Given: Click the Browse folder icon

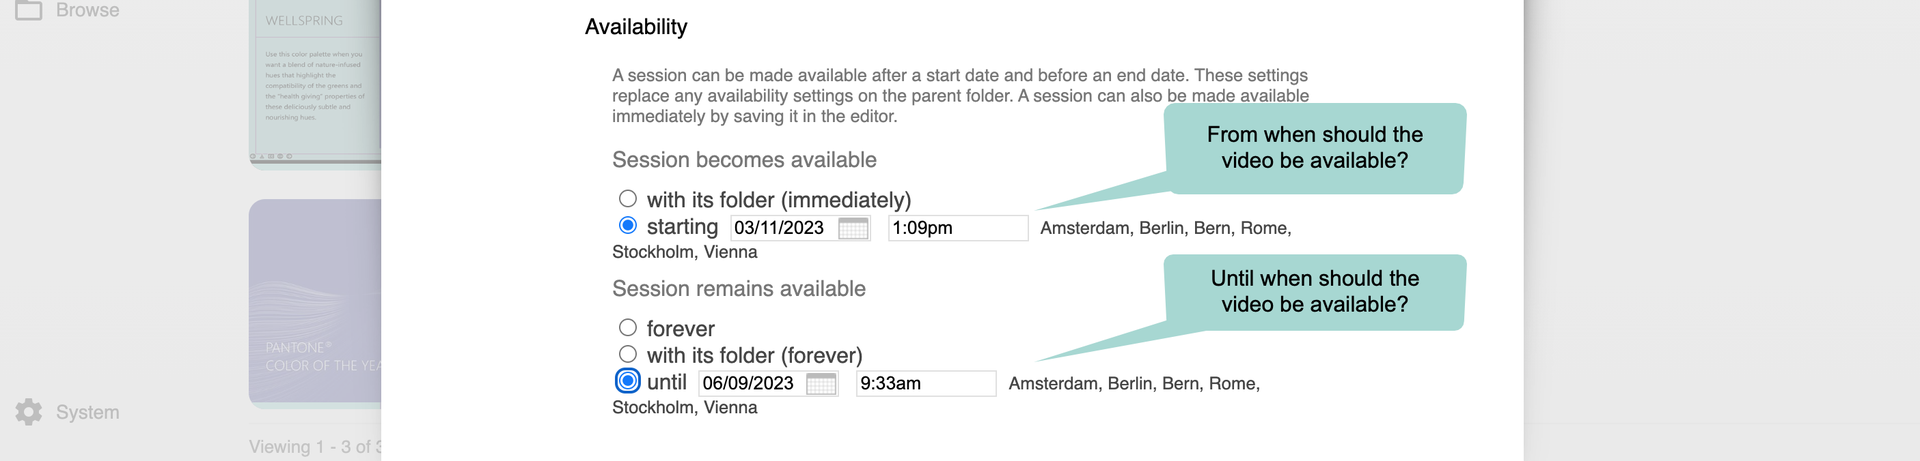Looking at the screenshot, I should tap(28, 10).
